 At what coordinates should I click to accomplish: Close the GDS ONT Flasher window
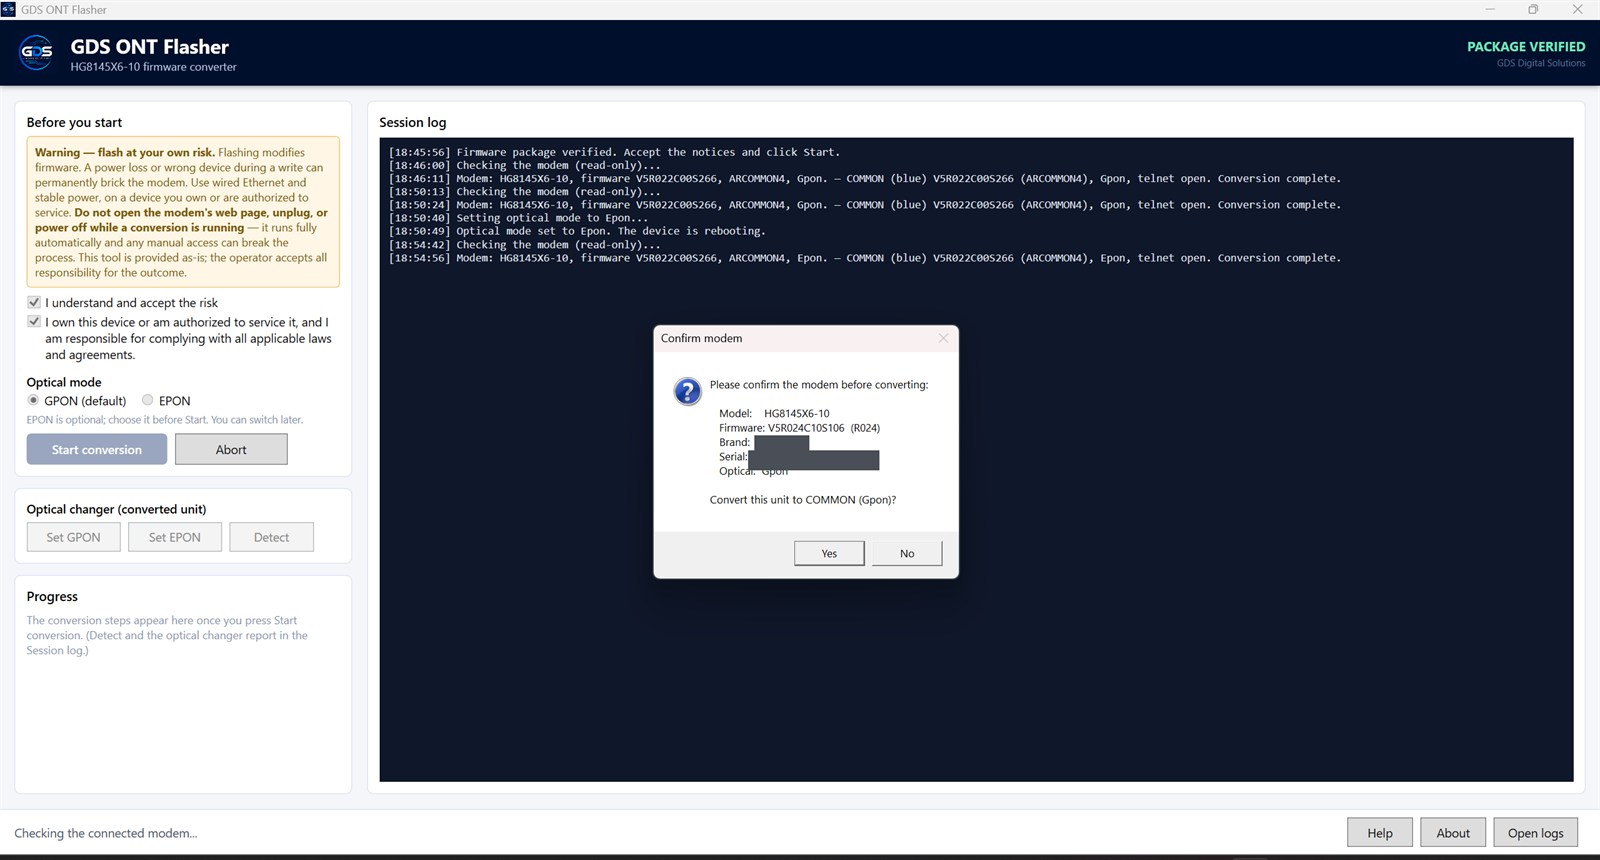[x=1577, y=9]
